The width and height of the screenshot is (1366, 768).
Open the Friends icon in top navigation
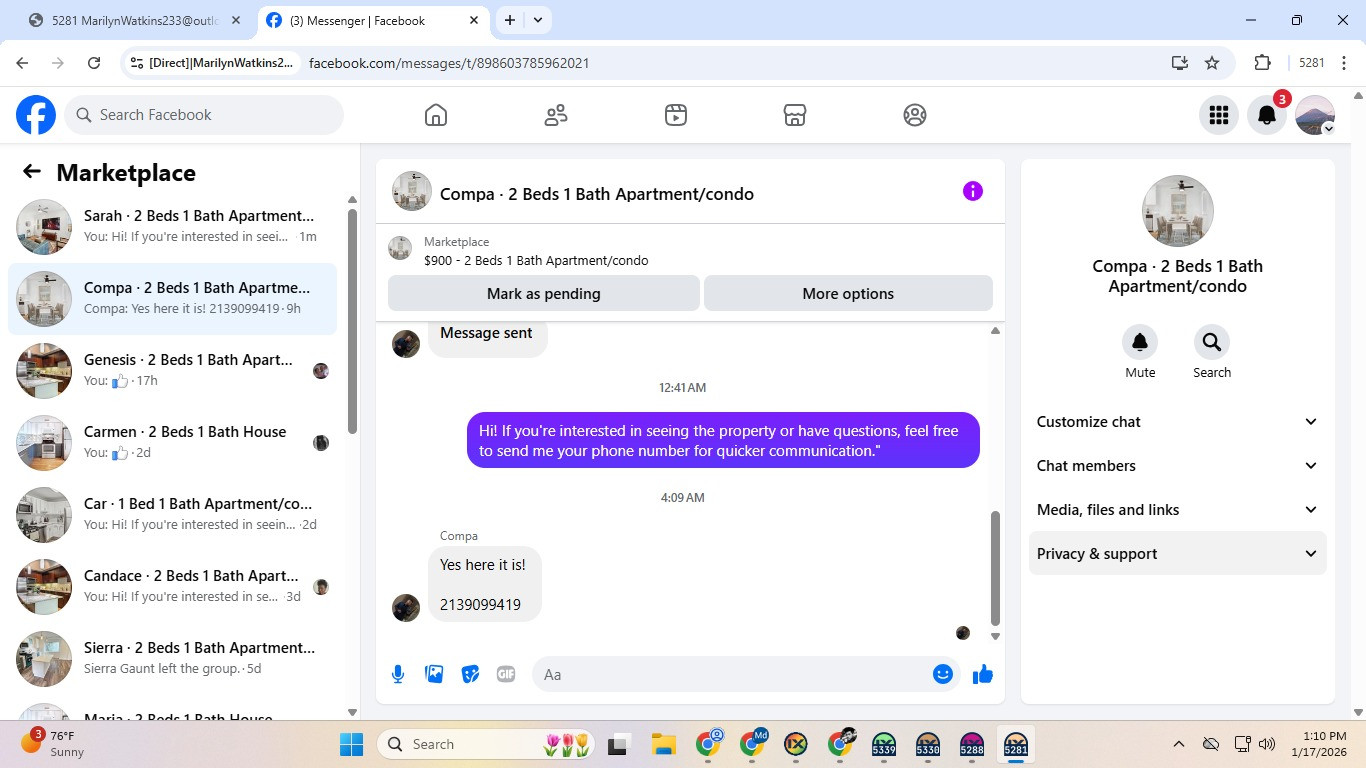[556, 115]
